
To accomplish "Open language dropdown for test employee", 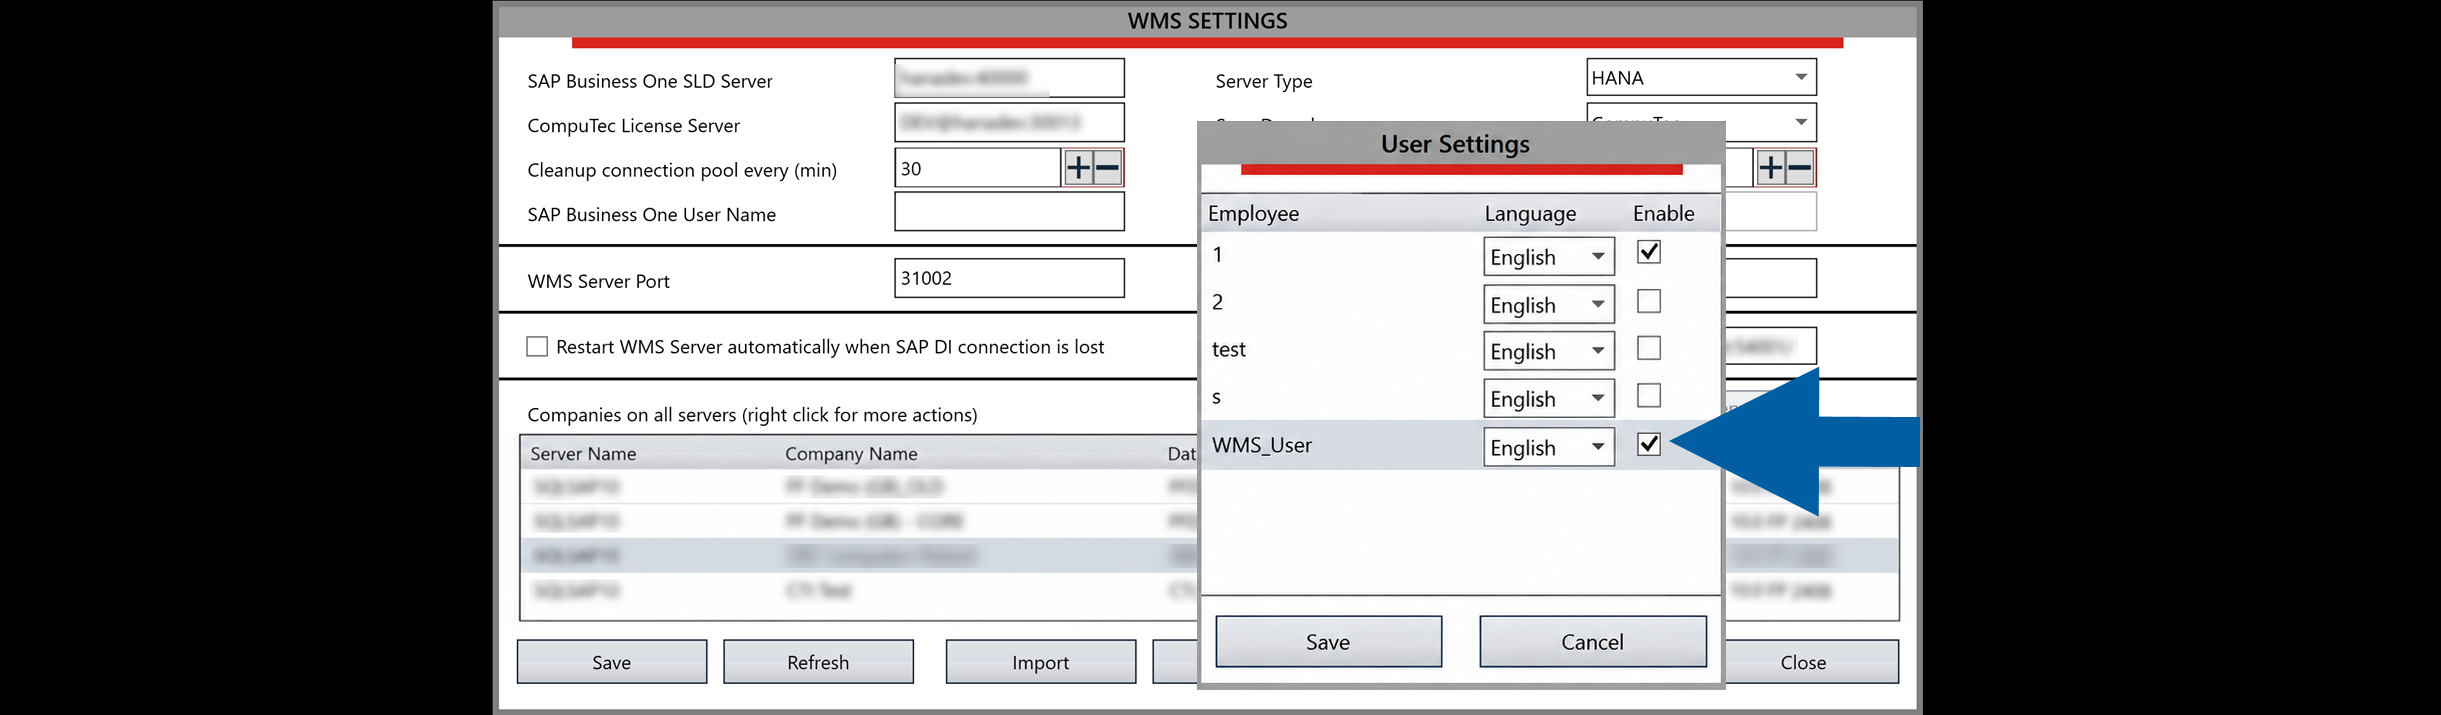I will tap(1548, 351).
